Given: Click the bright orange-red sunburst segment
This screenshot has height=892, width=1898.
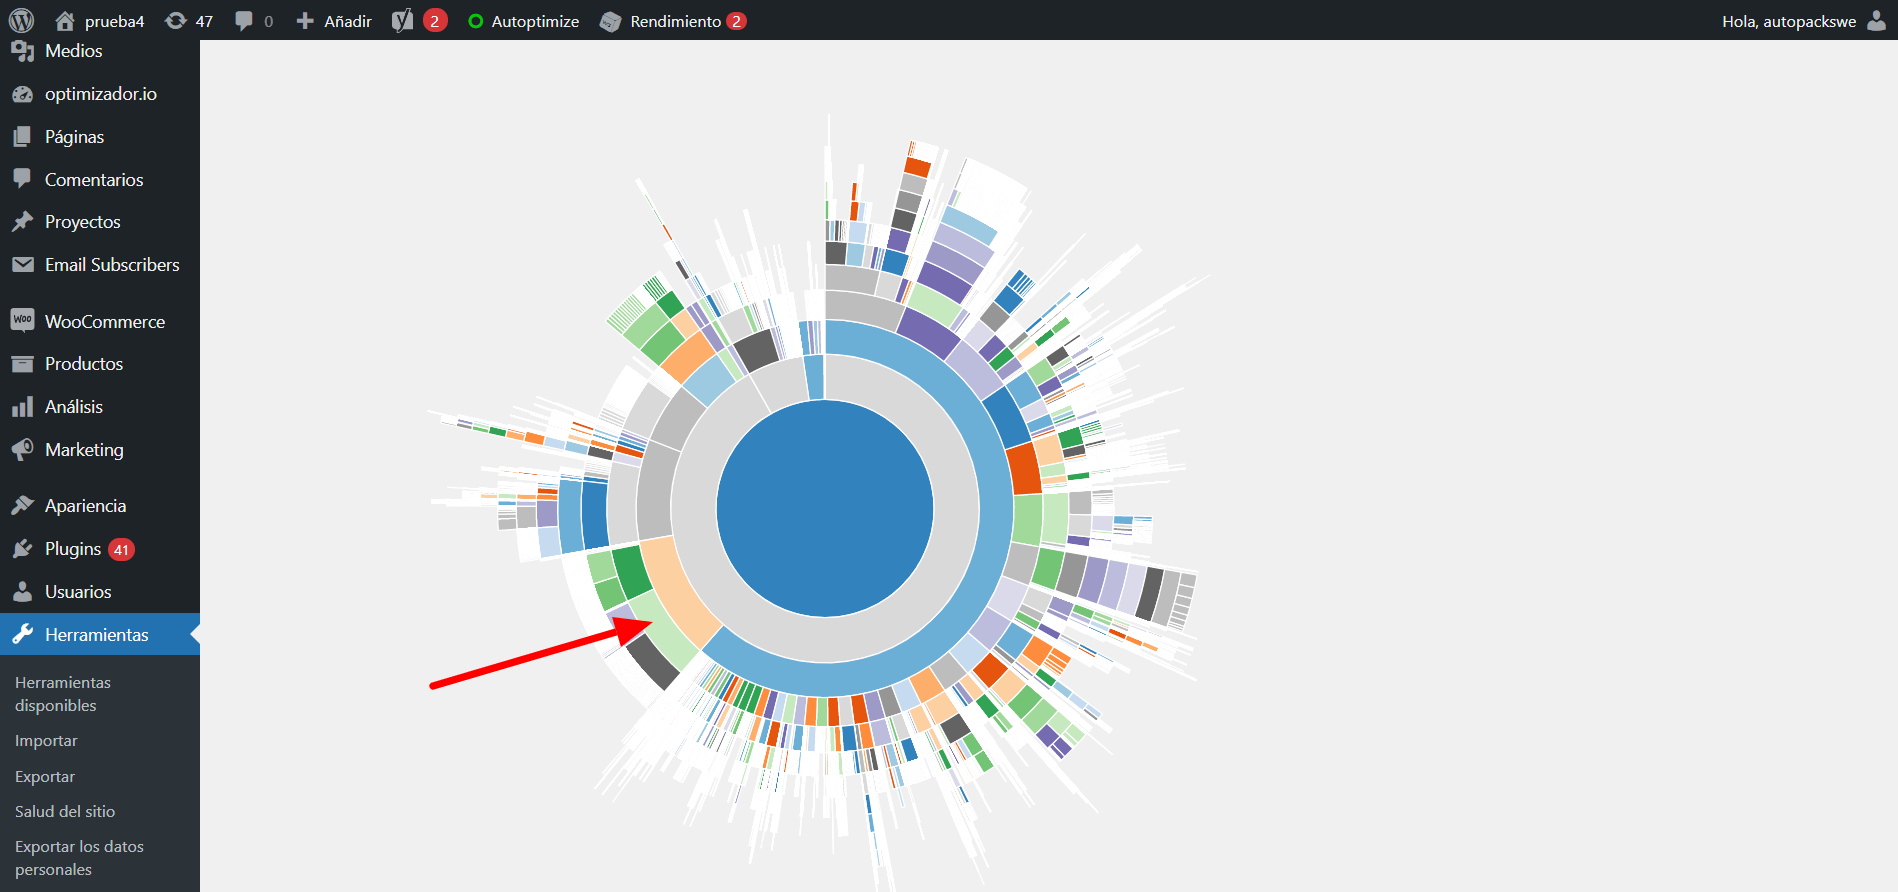Looking at the screenshot, I should pos(1024,469).
